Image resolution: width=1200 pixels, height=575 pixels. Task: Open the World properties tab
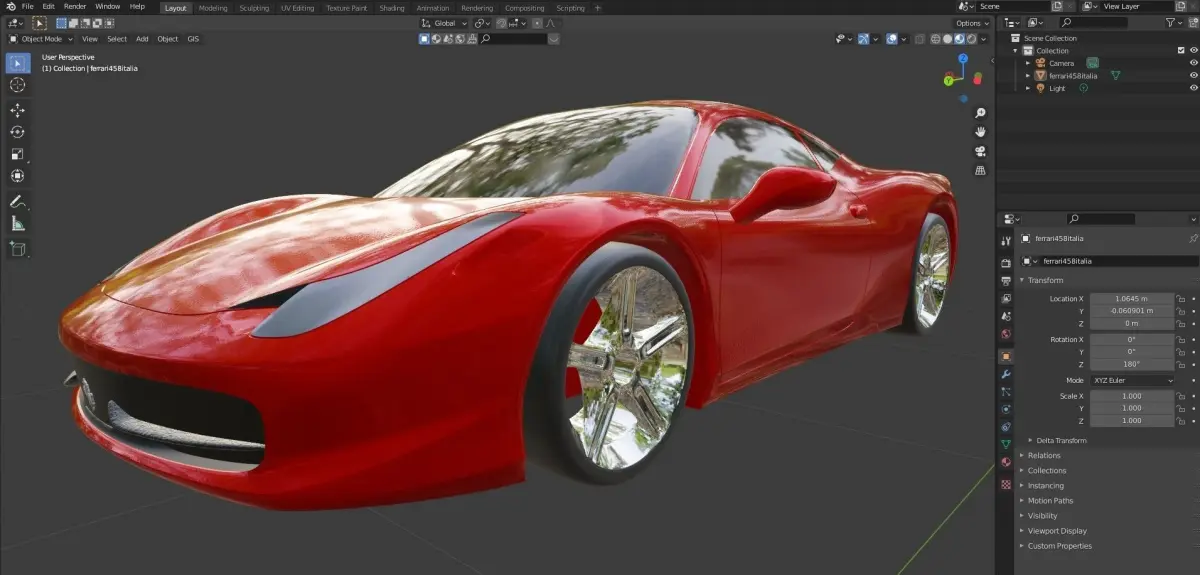pyautogui.click(x=1006, y=334)
